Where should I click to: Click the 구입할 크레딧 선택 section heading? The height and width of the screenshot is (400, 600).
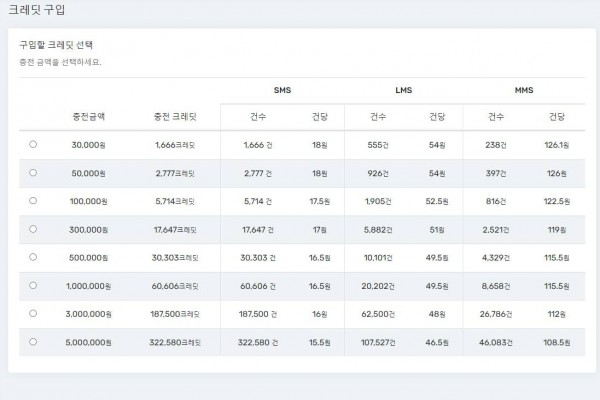pyautogui.click(x=63, y=46)
